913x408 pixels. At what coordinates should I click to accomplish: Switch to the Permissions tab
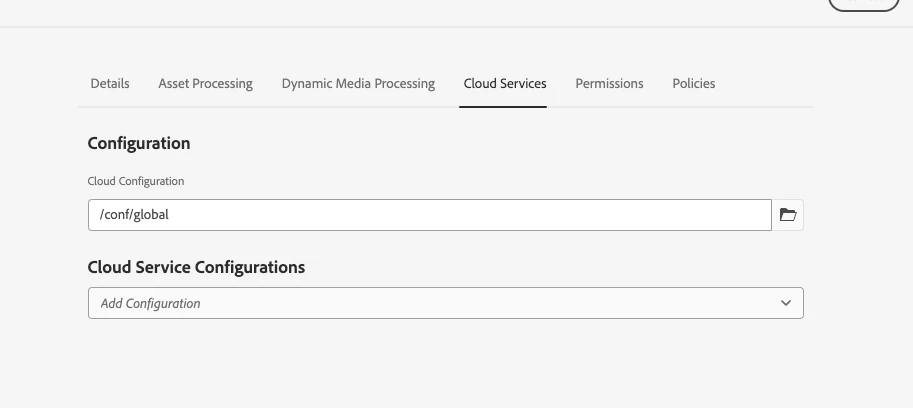point(609,84)
